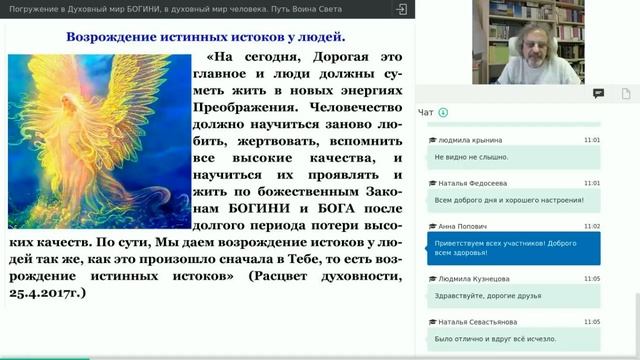Click the 11:05 timestamp of Людмила Кузнецова

(592, 279)
